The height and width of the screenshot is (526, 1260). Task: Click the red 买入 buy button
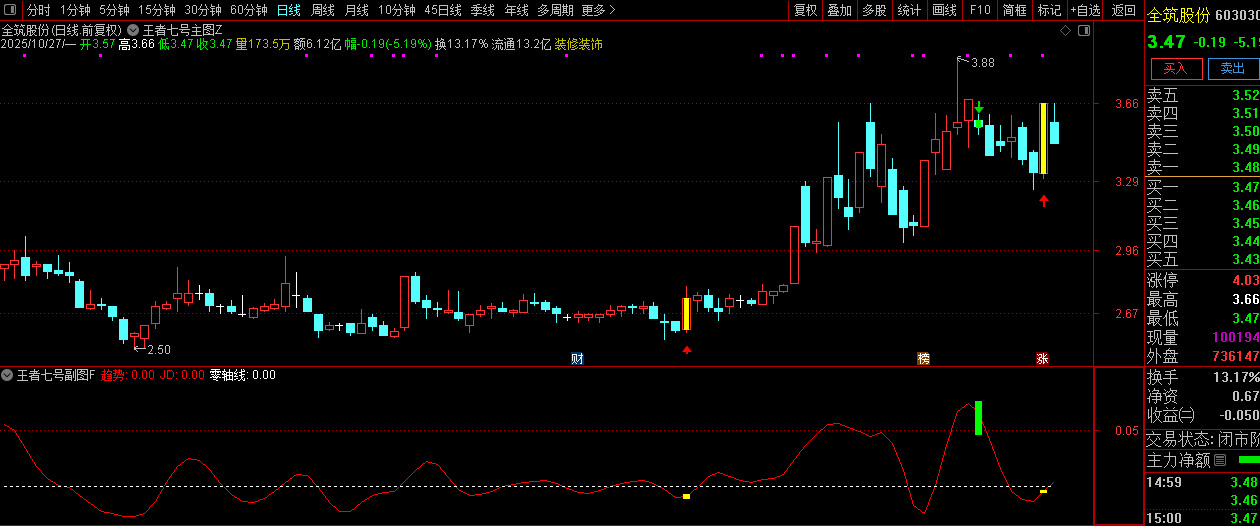[x=1176, y=68]
